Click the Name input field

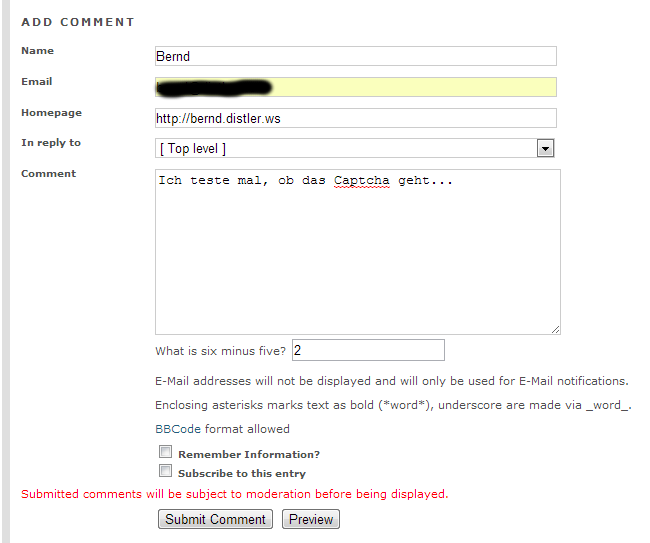[x=355, y=57]
